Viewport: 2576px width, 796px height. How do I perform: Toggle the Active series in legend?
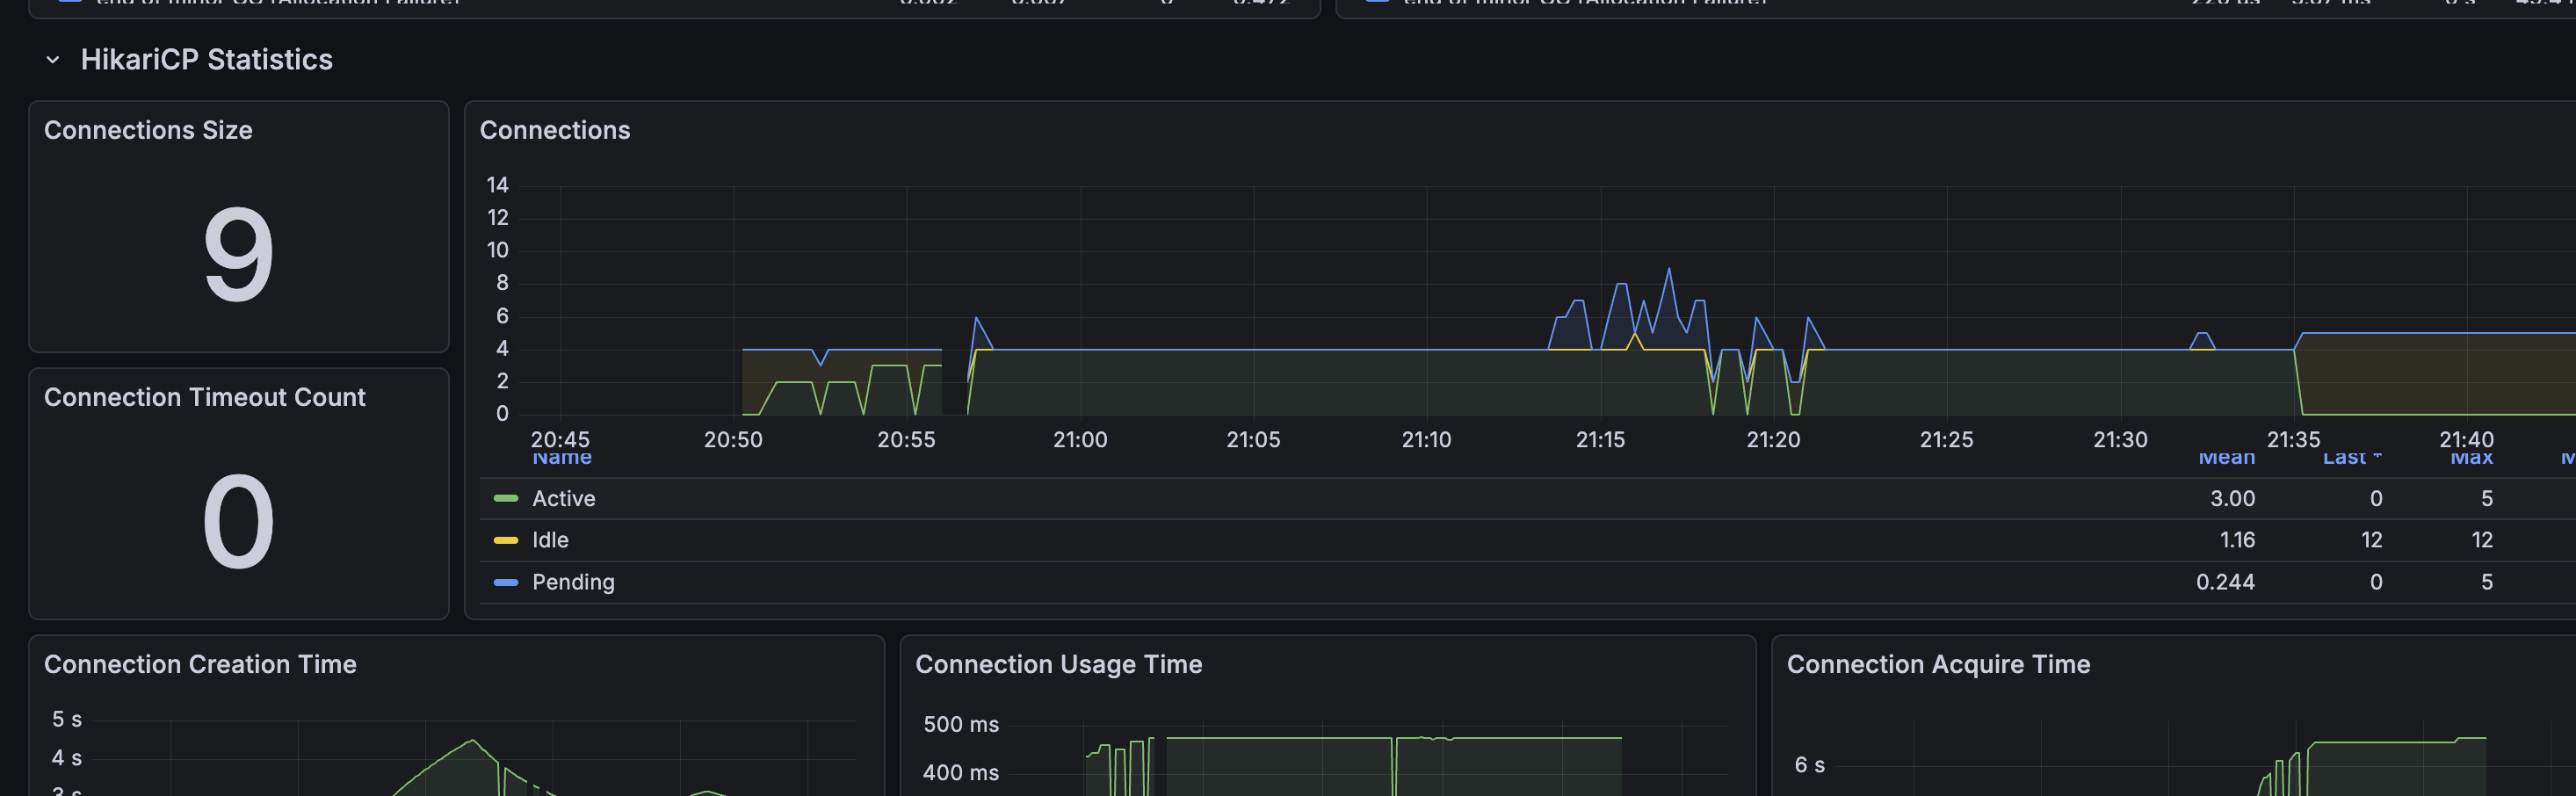(x=563, y=498)
